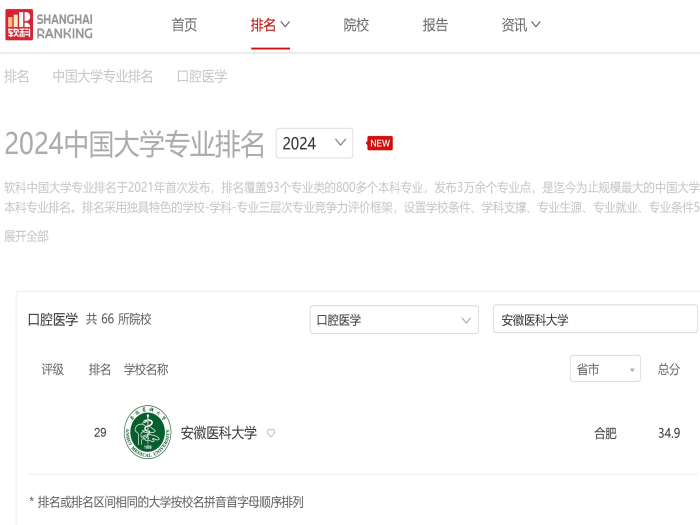Screen dimensions: 700x525
Task: Click 中国大学专业排名 breadcrumb link
Action: point(103,76)
